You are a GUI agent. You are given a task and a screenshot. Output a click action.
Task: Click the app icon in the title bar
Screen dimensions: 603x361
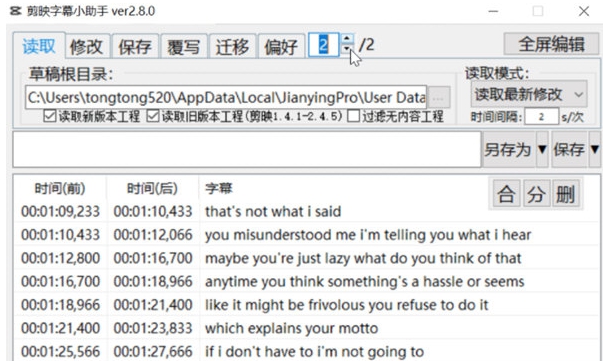pos(15,11)
